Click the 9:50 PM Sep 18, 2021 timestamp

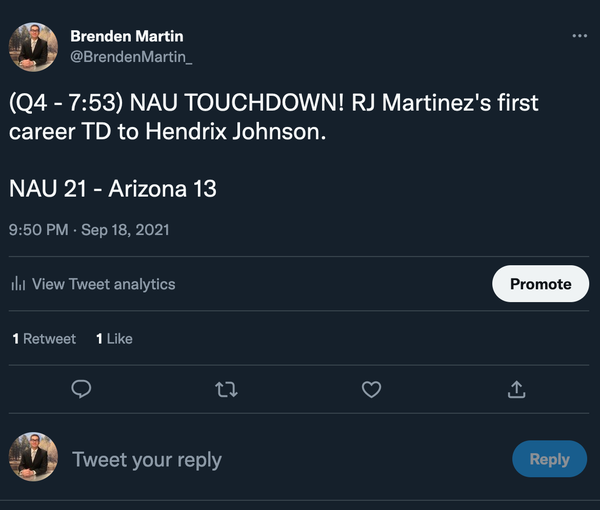point(89,230)
